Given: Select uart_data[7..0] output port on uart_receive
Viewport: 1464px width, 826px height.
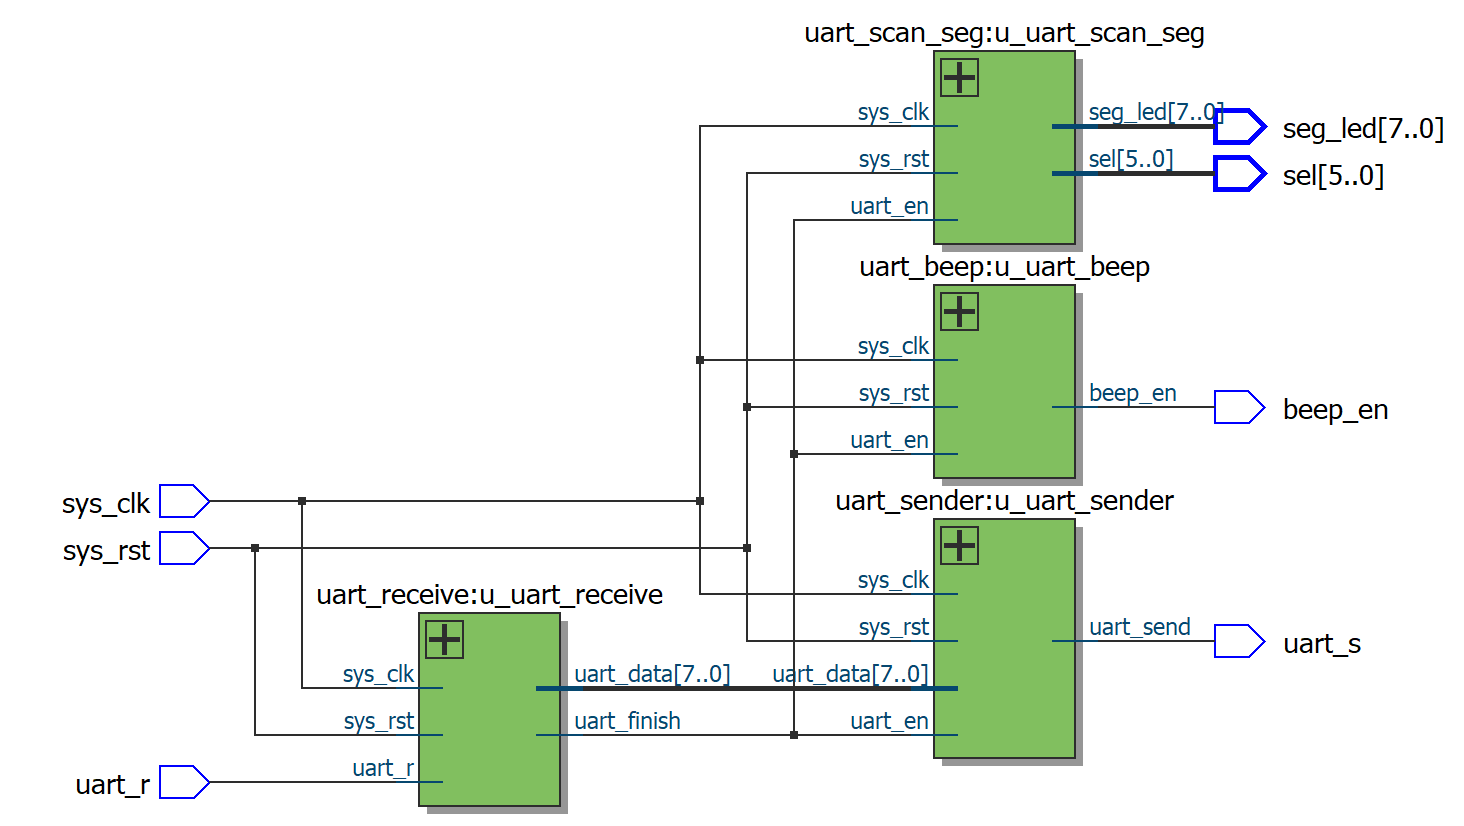Looking at the screenshot, I should pyautogui.click(x=652, y=674).
